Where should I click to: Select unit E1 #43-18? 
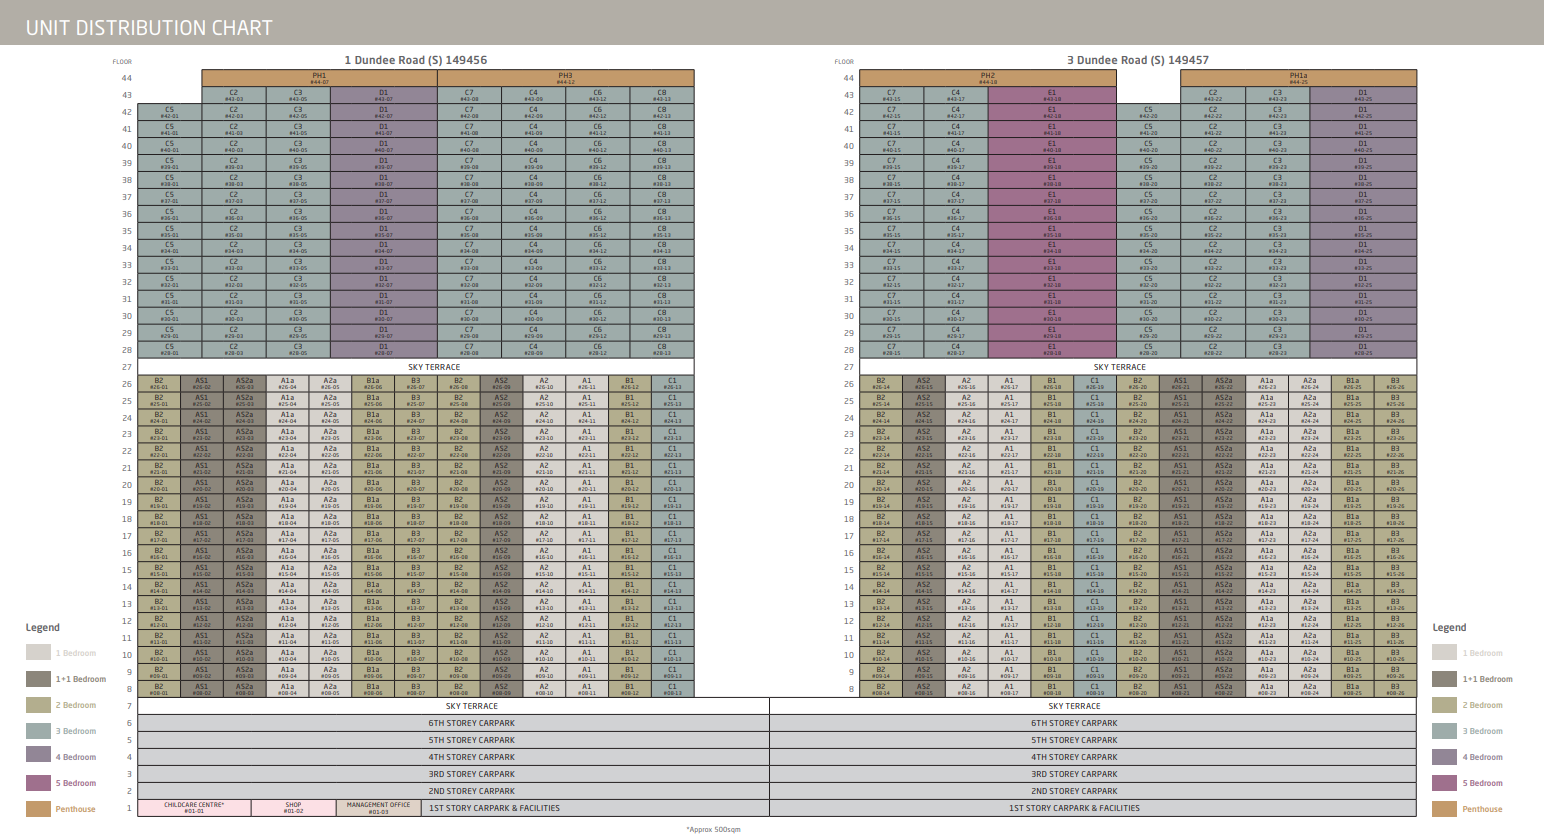click(1052, 95)
